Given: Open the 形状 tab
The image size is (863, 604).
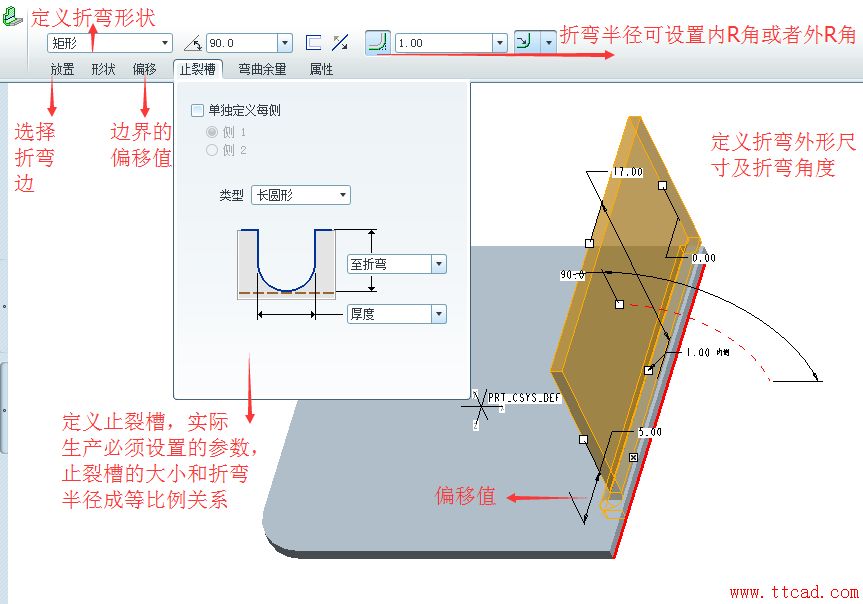Looking at the screenshot, I should click(103, 69).
